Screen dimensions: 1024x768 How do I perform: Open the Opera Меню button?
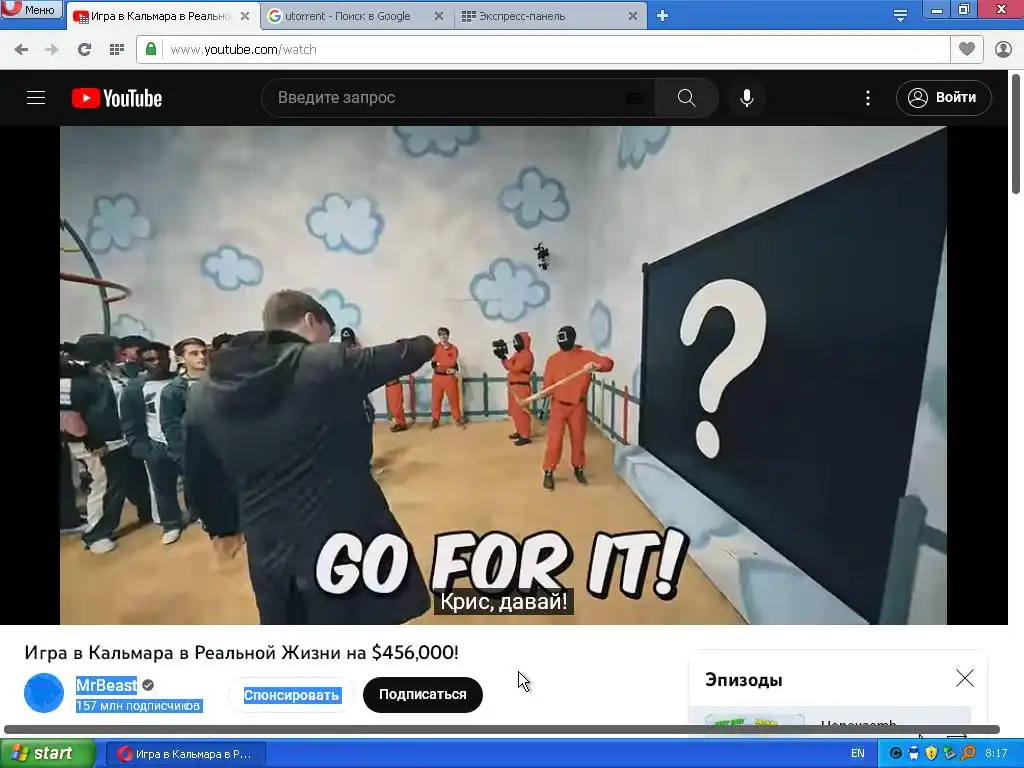(31, 9)
